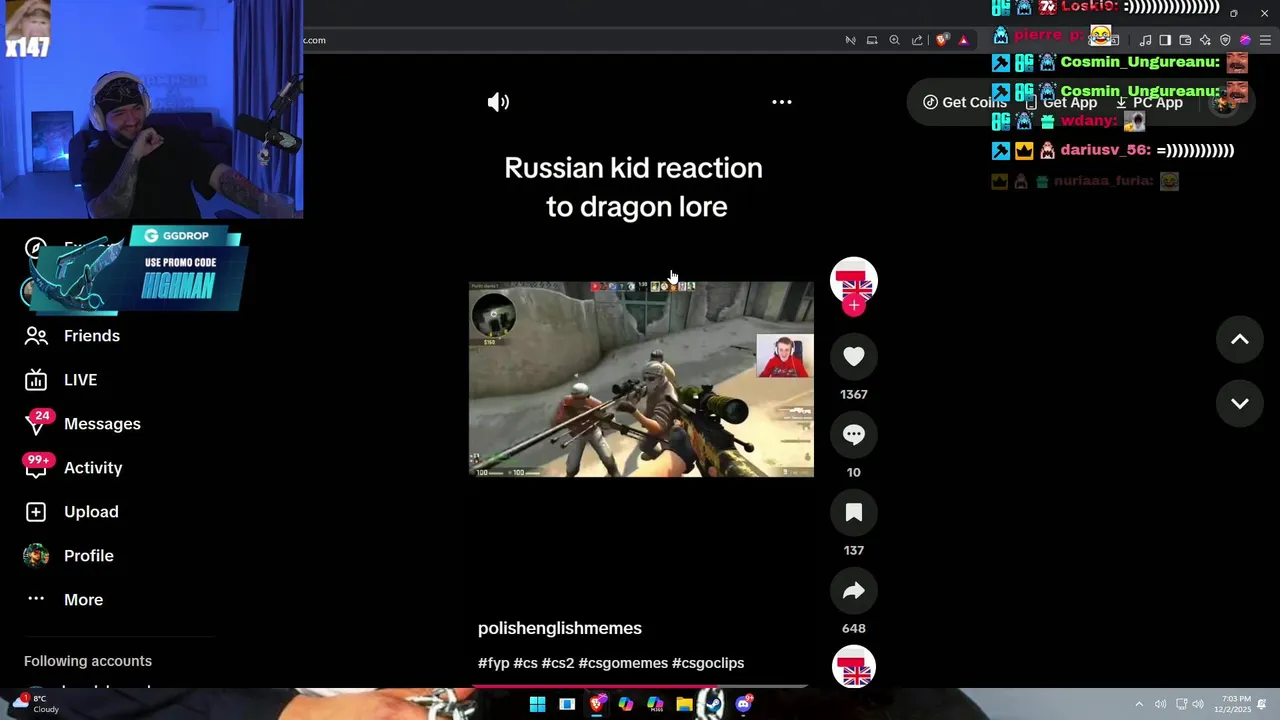Go to previous video with up chevron
1280x720 pixels.
click(x=1240, y=340)
